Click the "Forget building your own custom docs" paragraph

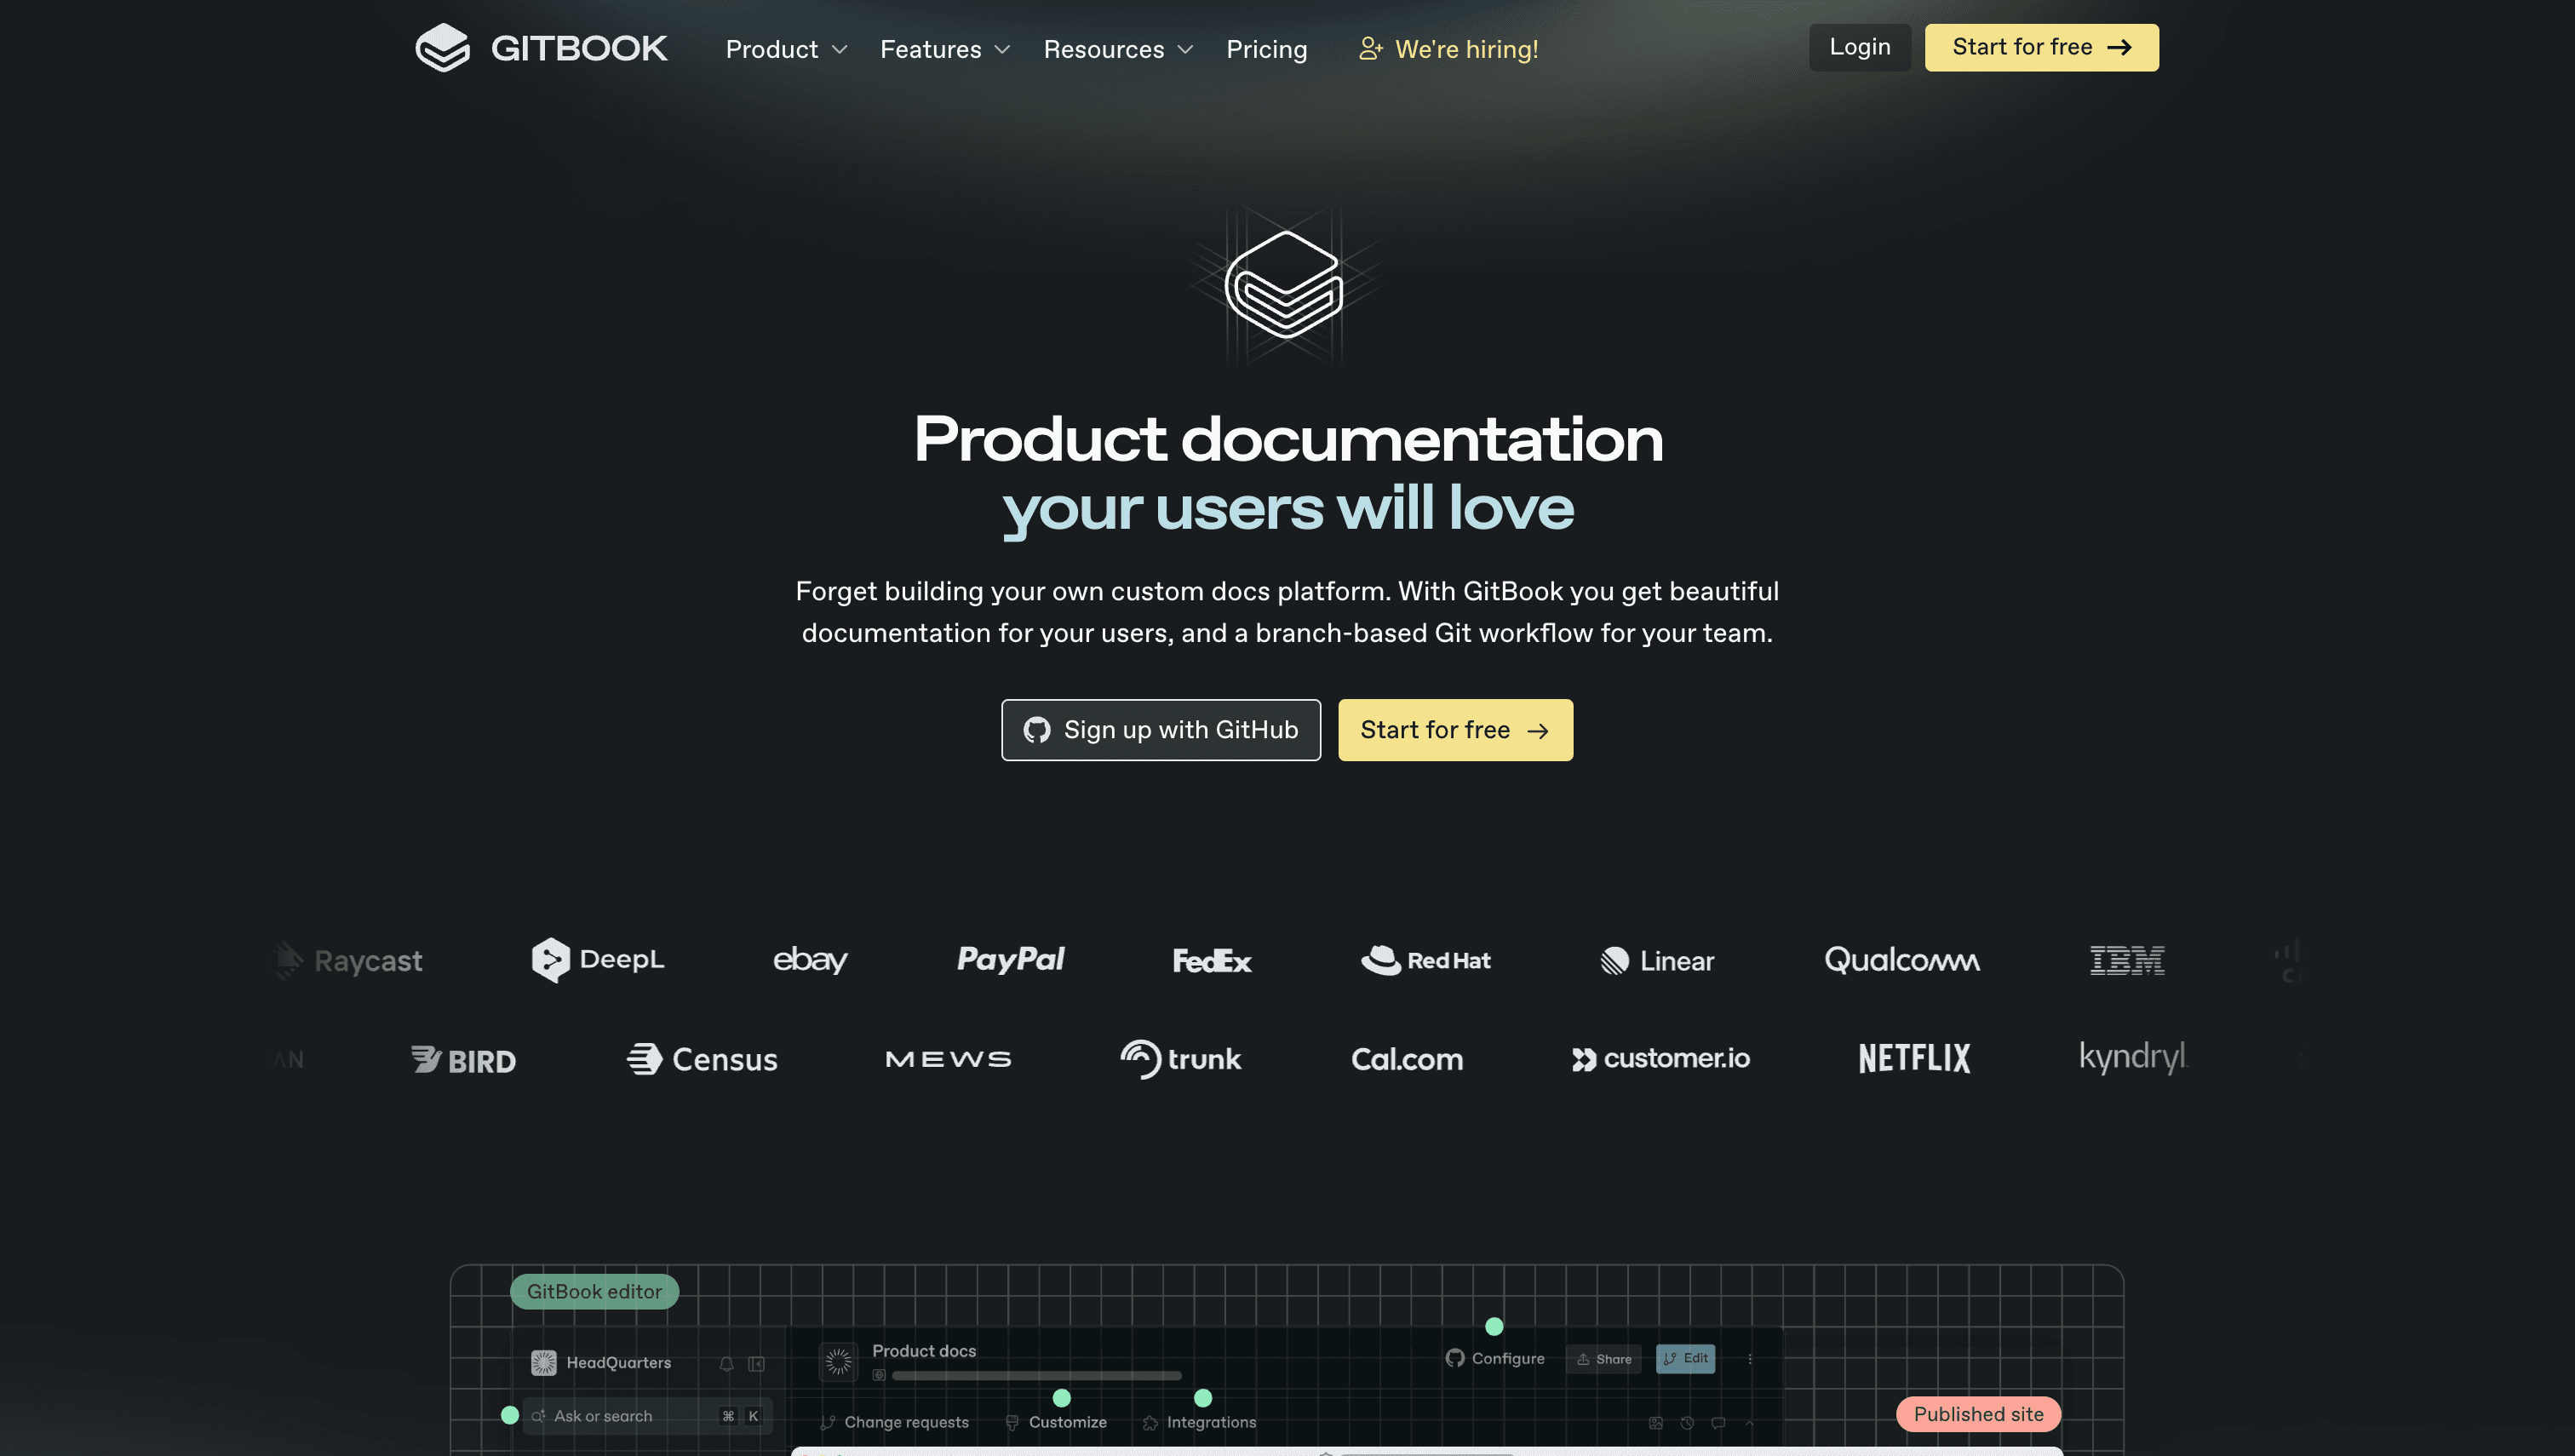click(1287, 612)
